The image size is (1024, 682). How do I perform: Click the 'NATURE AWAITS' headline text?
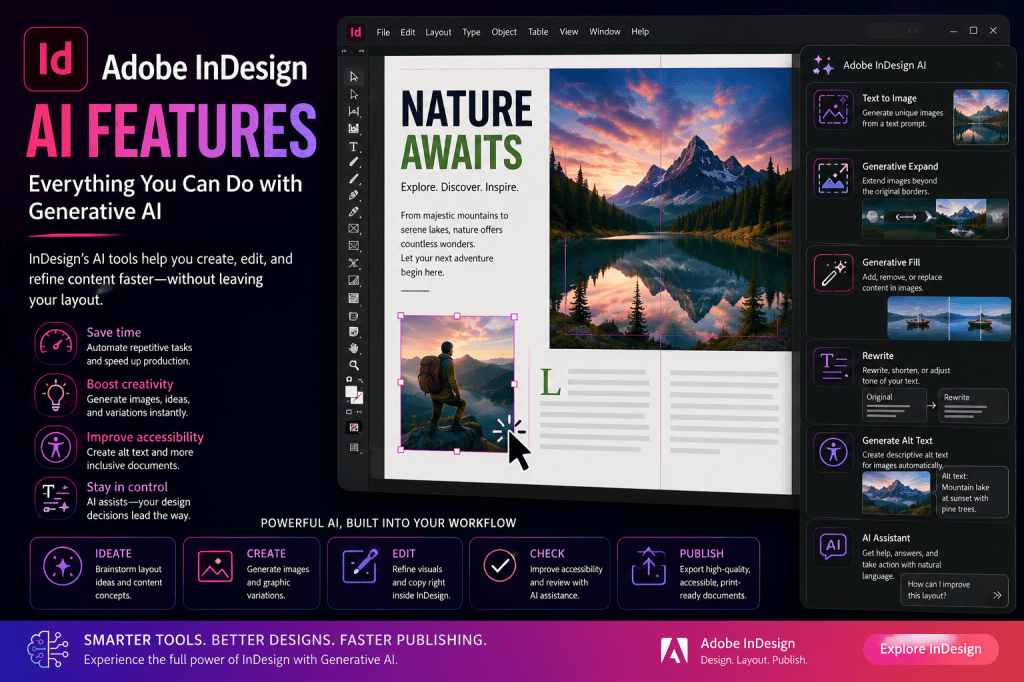pyautogui.click(x=466, y=130)
